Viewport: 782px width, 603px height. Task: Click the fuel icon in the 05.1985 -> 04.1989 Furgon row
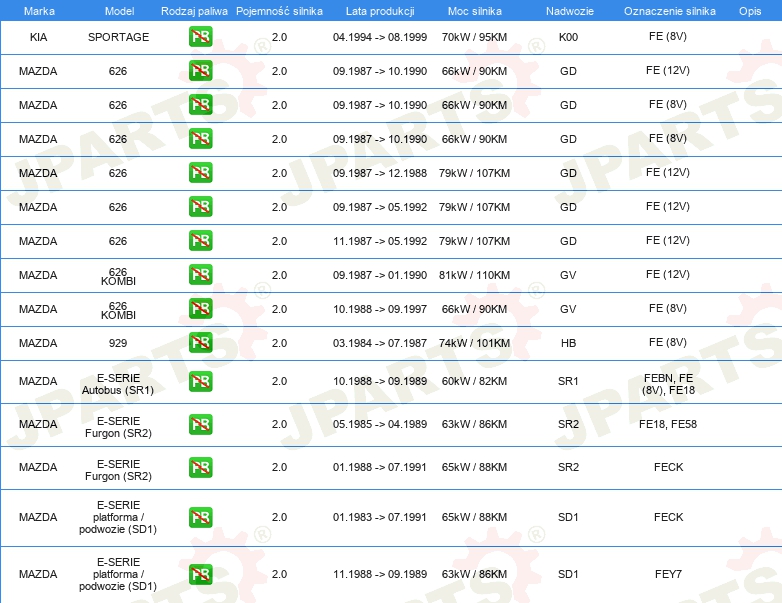pos(200,423)
